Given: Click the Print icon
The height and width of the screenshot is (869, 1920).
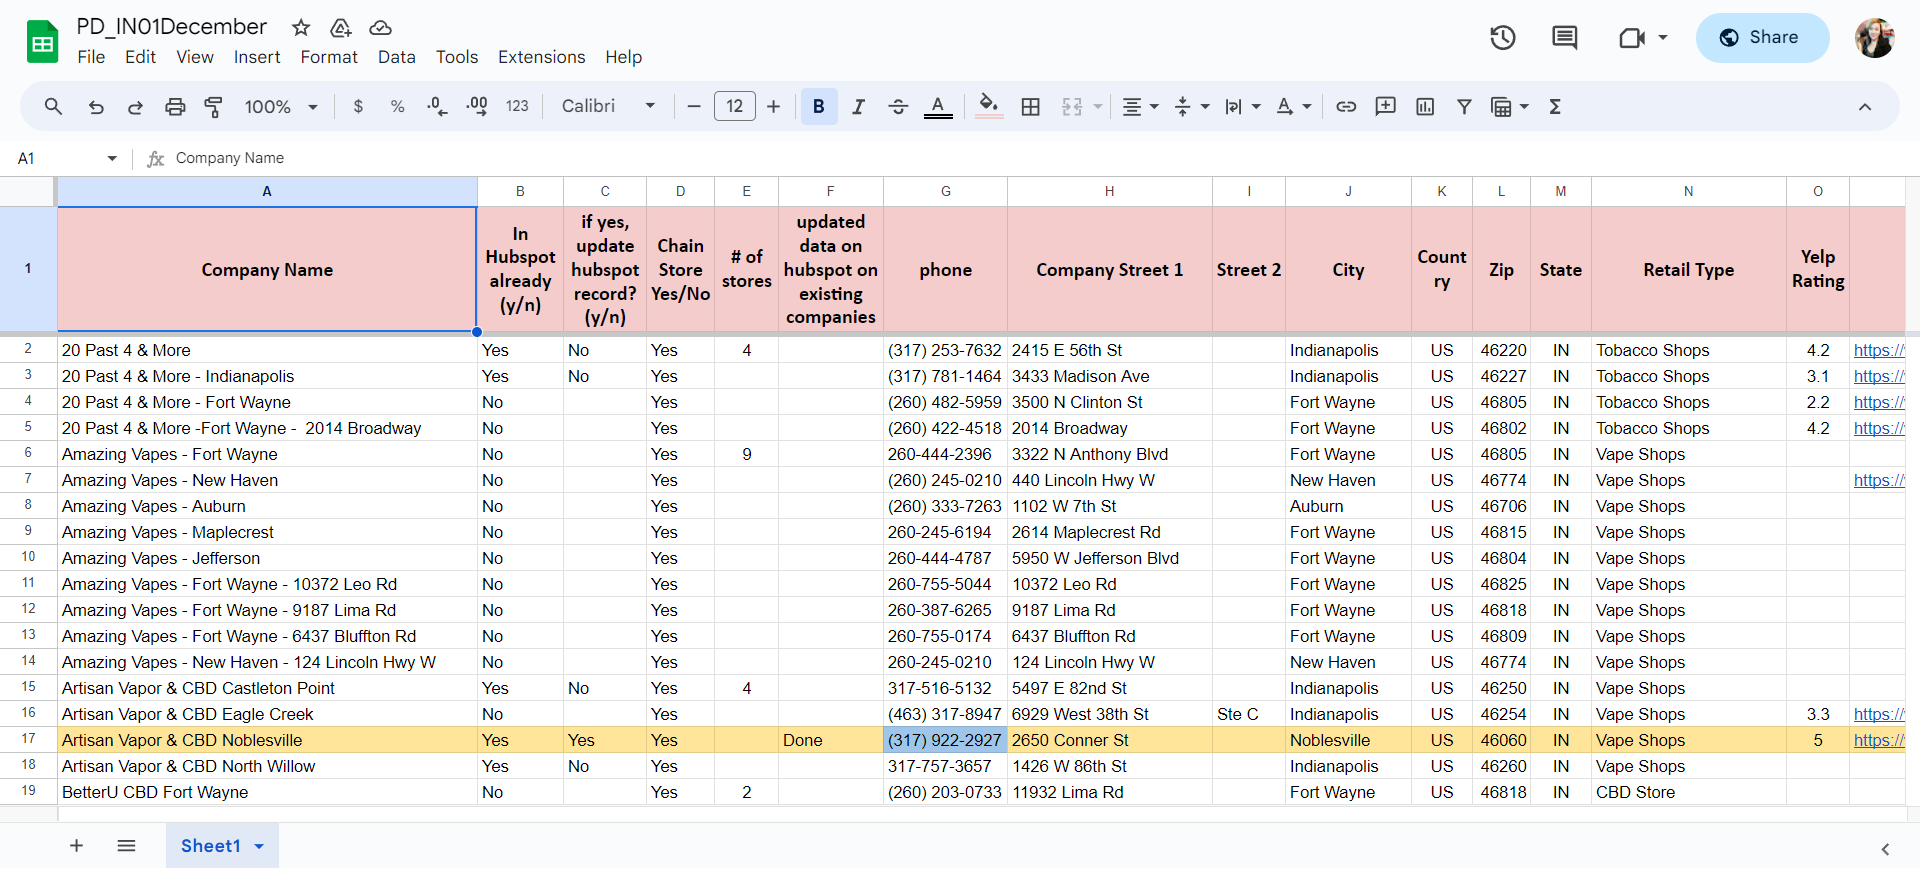Looking at the screenshot, I should pos(175,106).
